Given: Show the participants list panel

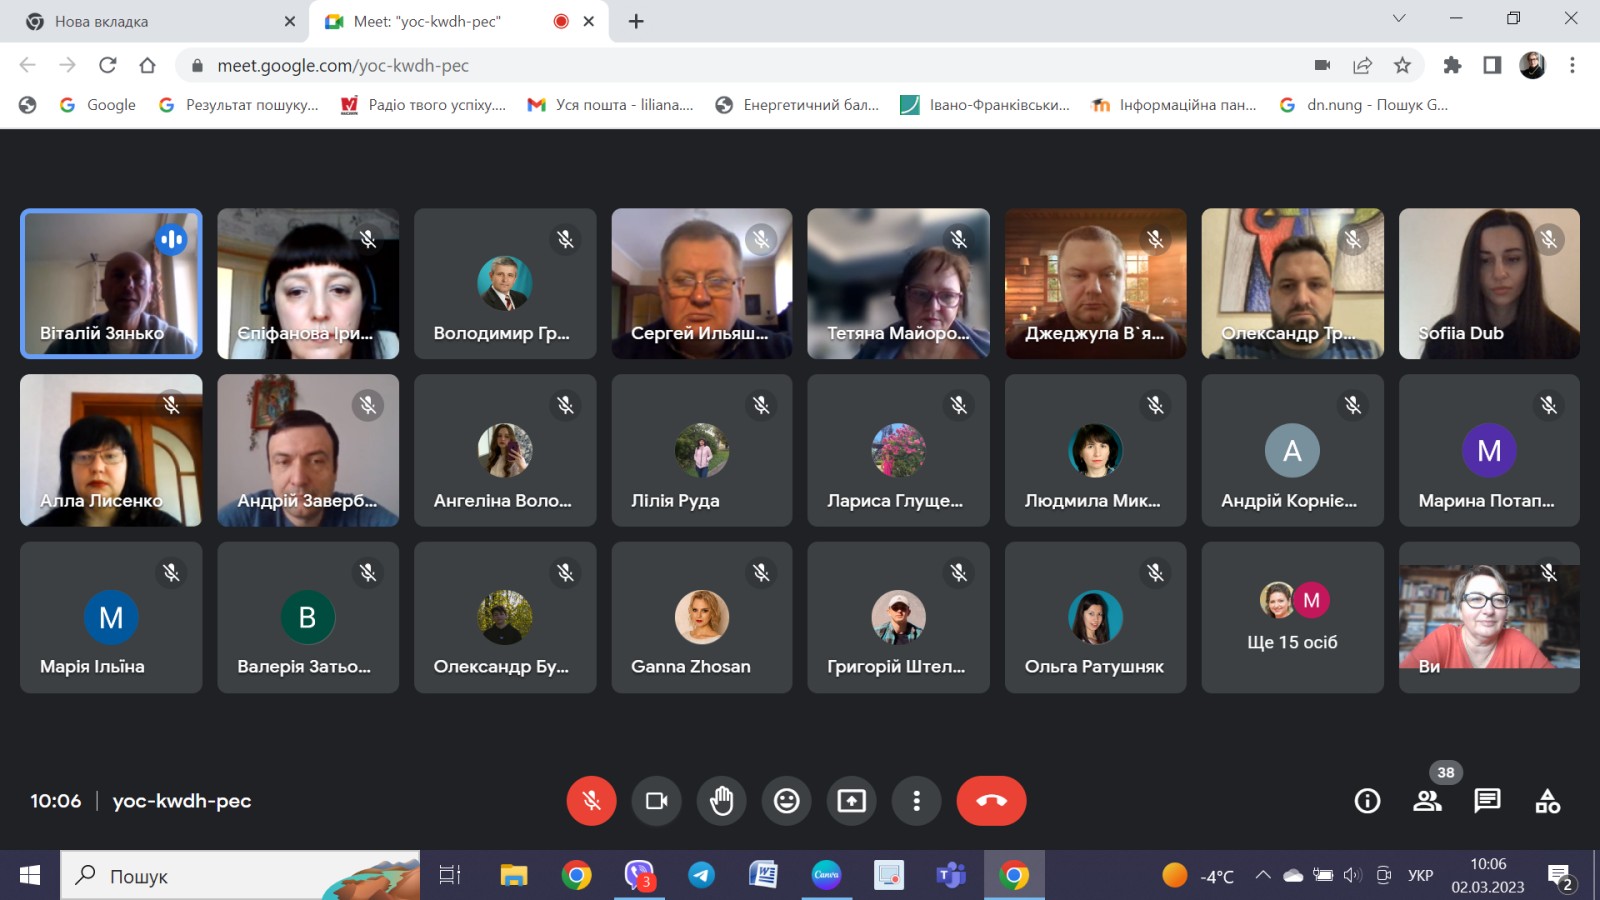Looking at the screenshot, I should (x=1427, y=801).
